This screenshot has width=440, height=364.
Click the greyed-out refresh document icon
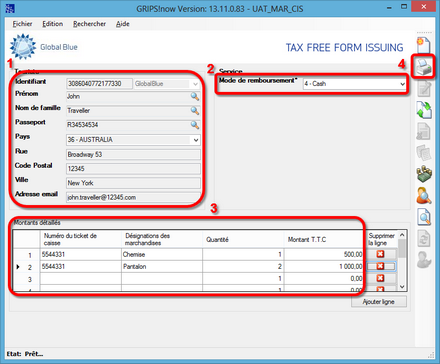[424, 238]
